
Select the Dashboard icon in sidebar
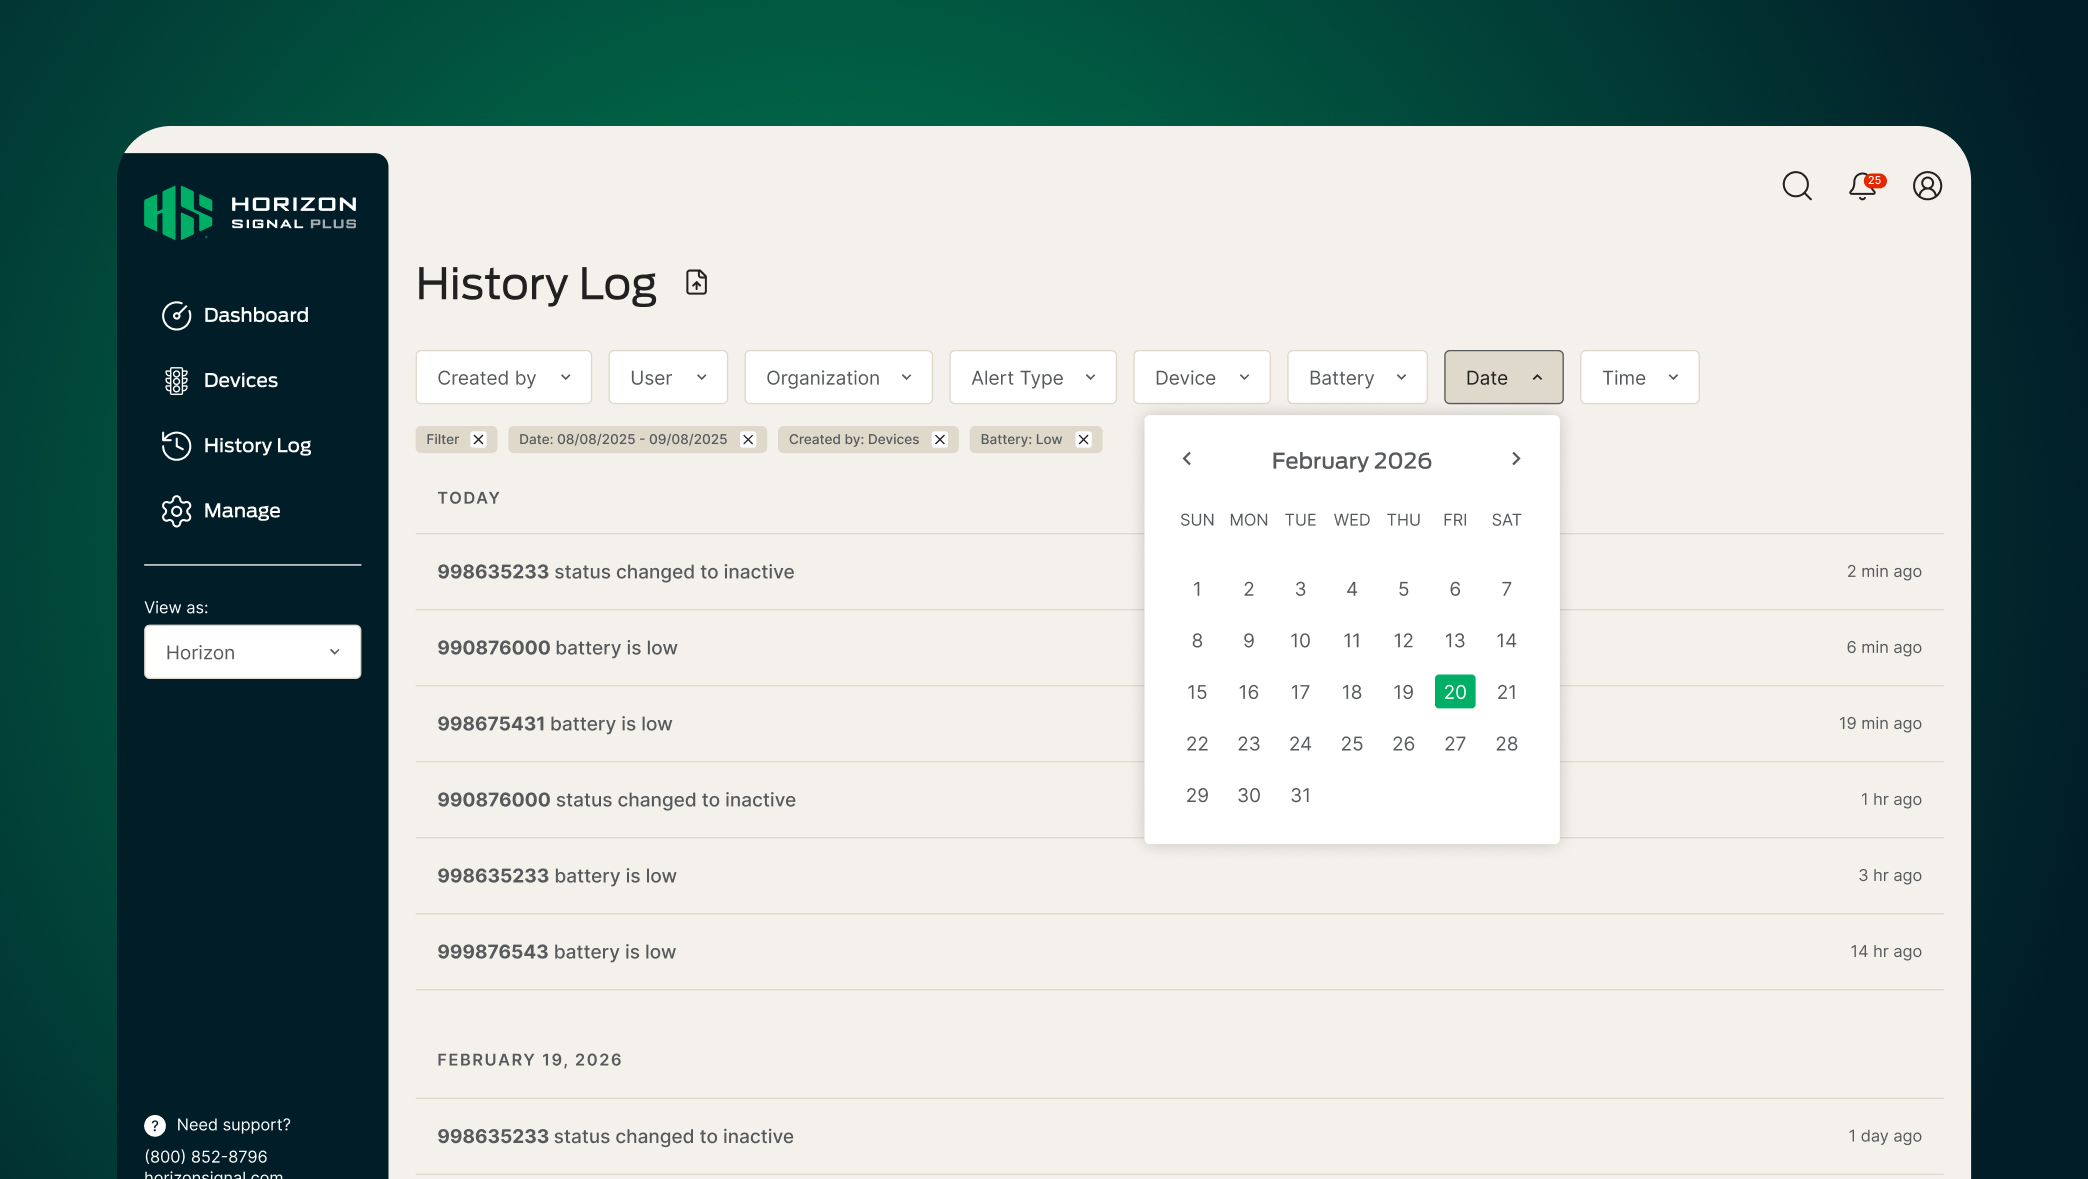click(x=176, y=315)
